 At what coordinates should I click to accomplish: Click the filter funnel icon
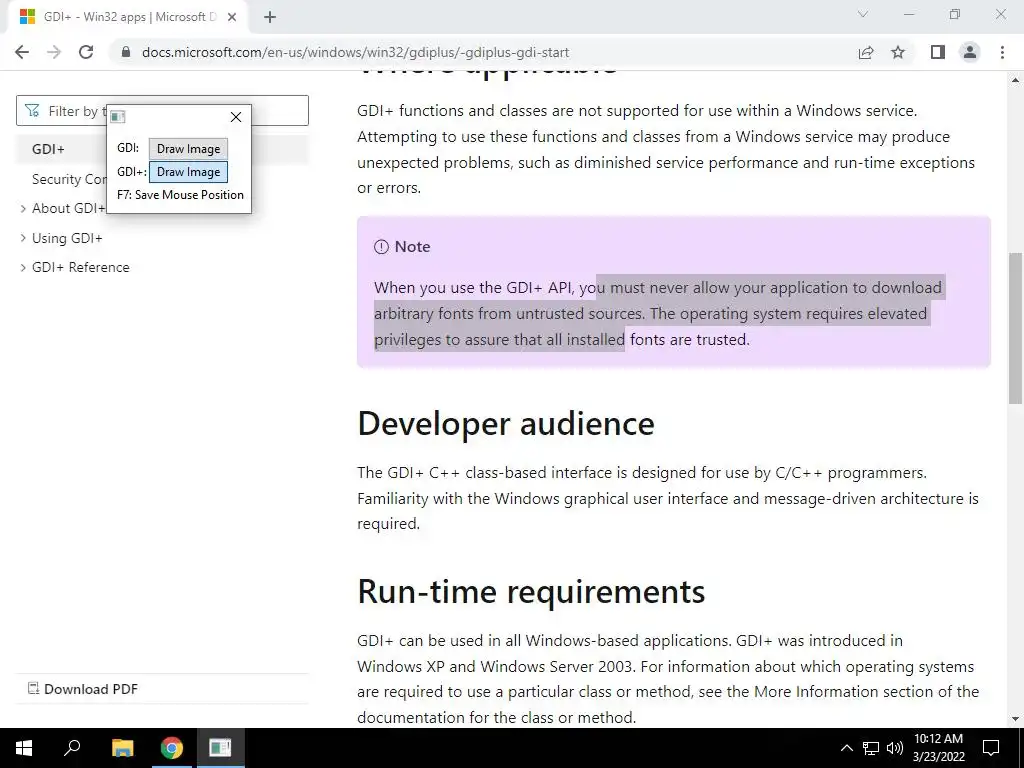[32, 110]
